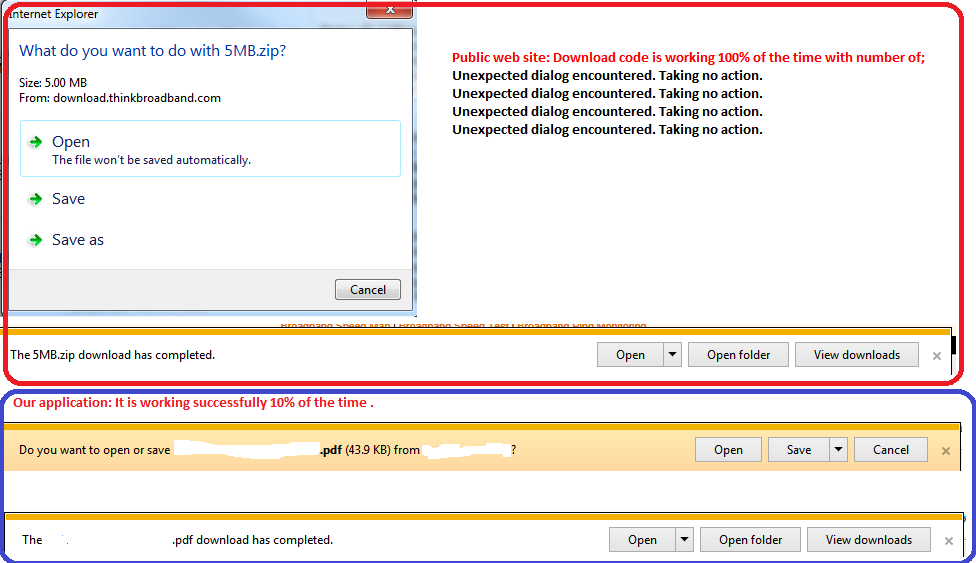Cancel the pdf open or save prompt
The image size is (976, 563).
coord(890,449)
